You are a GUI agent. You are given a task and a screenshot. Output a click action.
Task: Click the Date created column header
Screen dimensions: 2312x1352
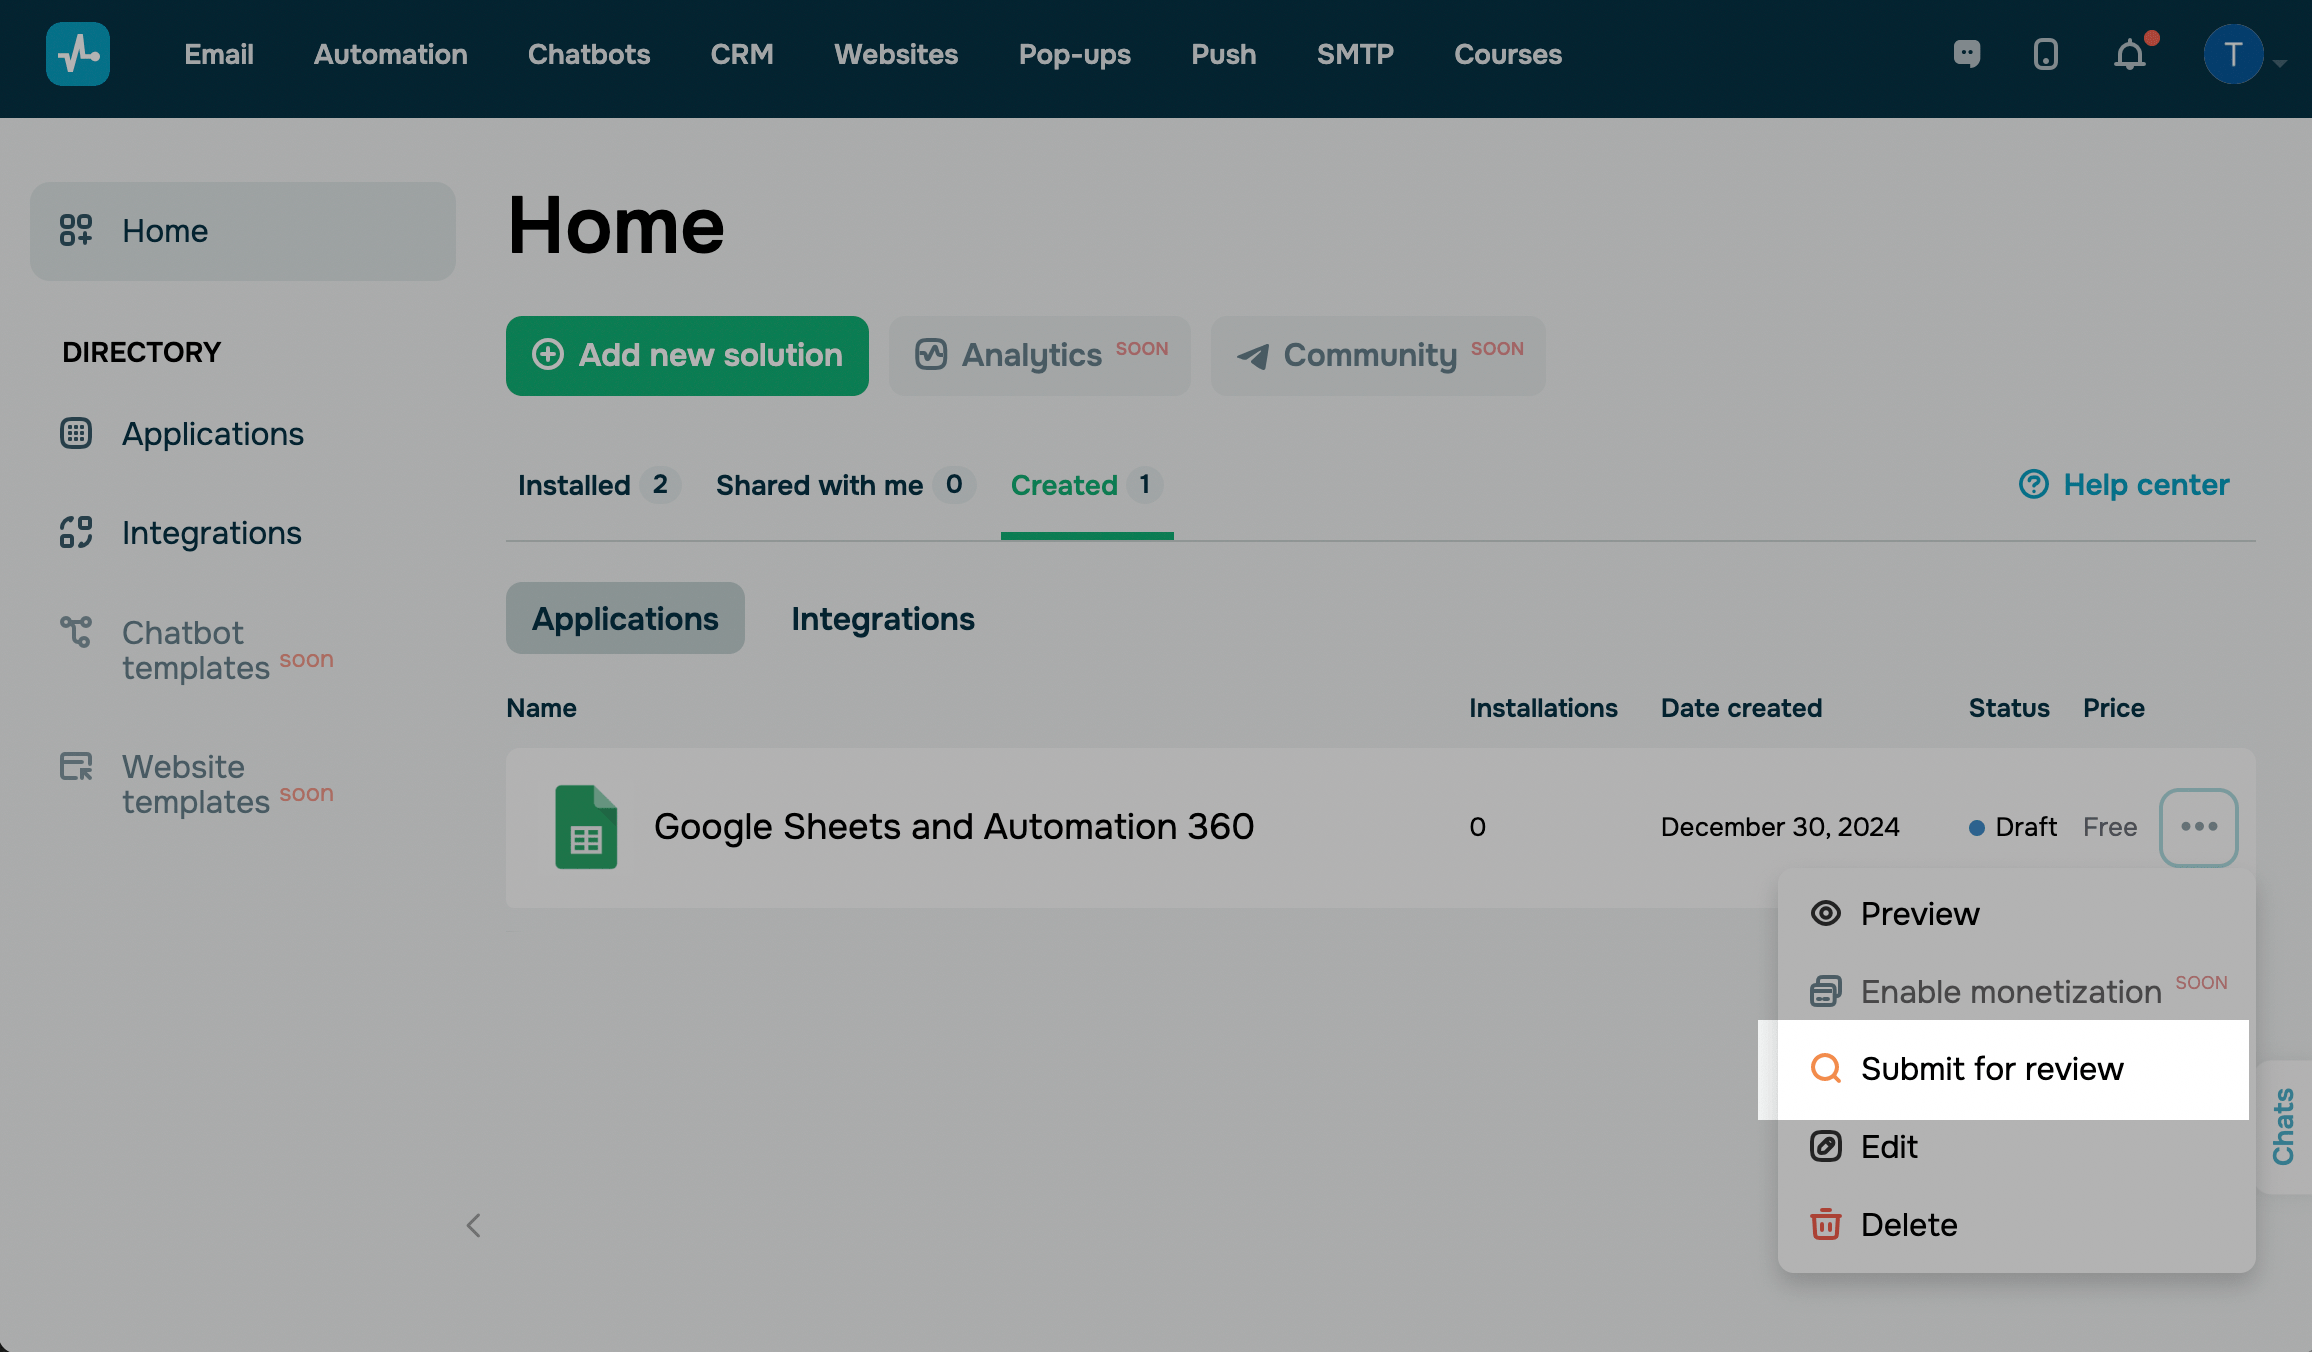pyautogui.click(x=1741, y=708)
